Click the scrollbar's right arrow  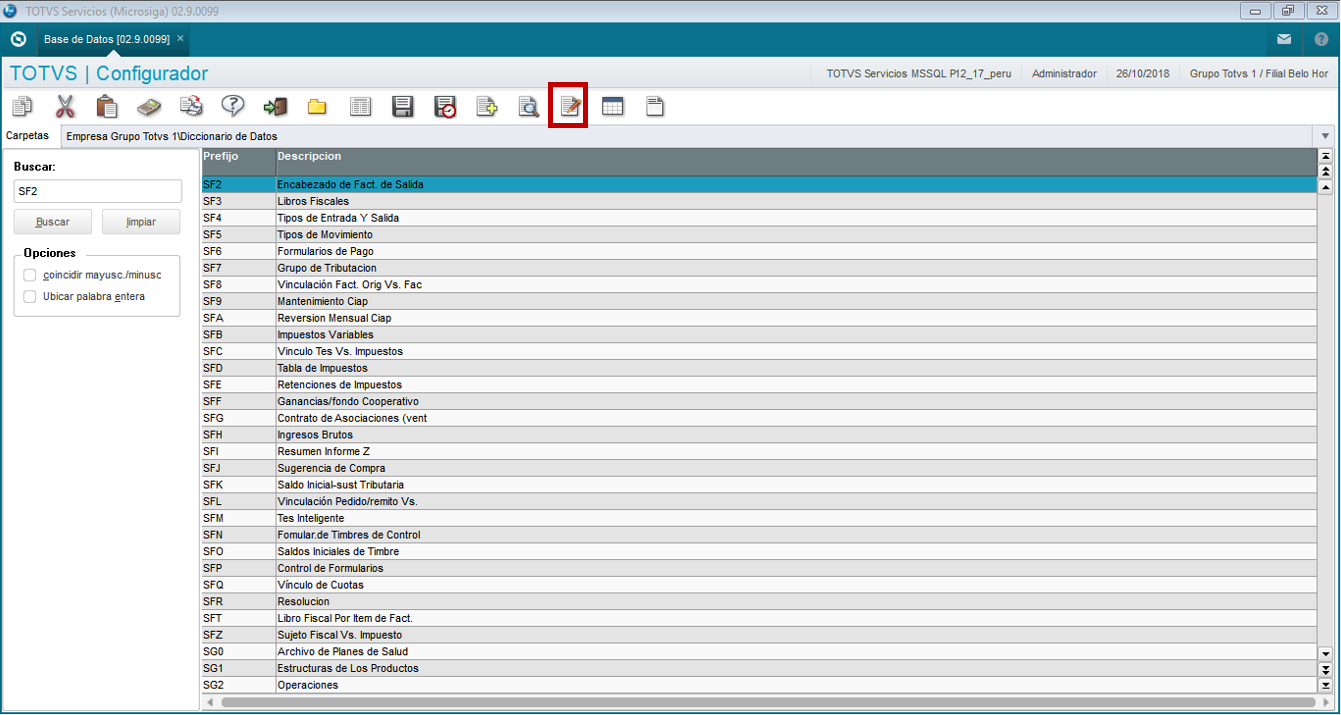tap(1326, 703)
